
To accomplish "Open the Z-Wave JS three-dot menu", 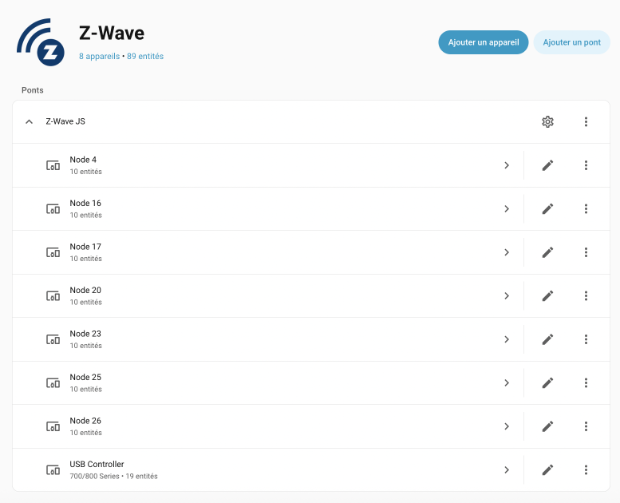I will [586, 122].
